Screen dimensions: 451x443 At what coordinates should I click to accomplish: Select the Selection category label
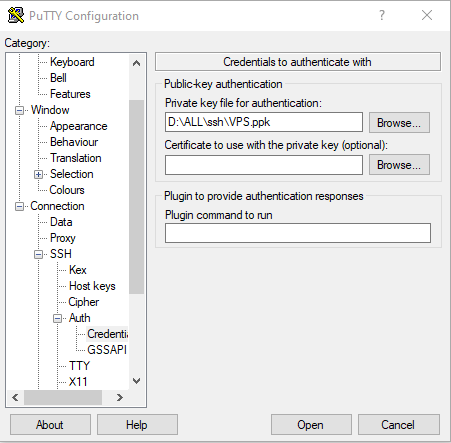pyautogui.click(x=72, y=174)
